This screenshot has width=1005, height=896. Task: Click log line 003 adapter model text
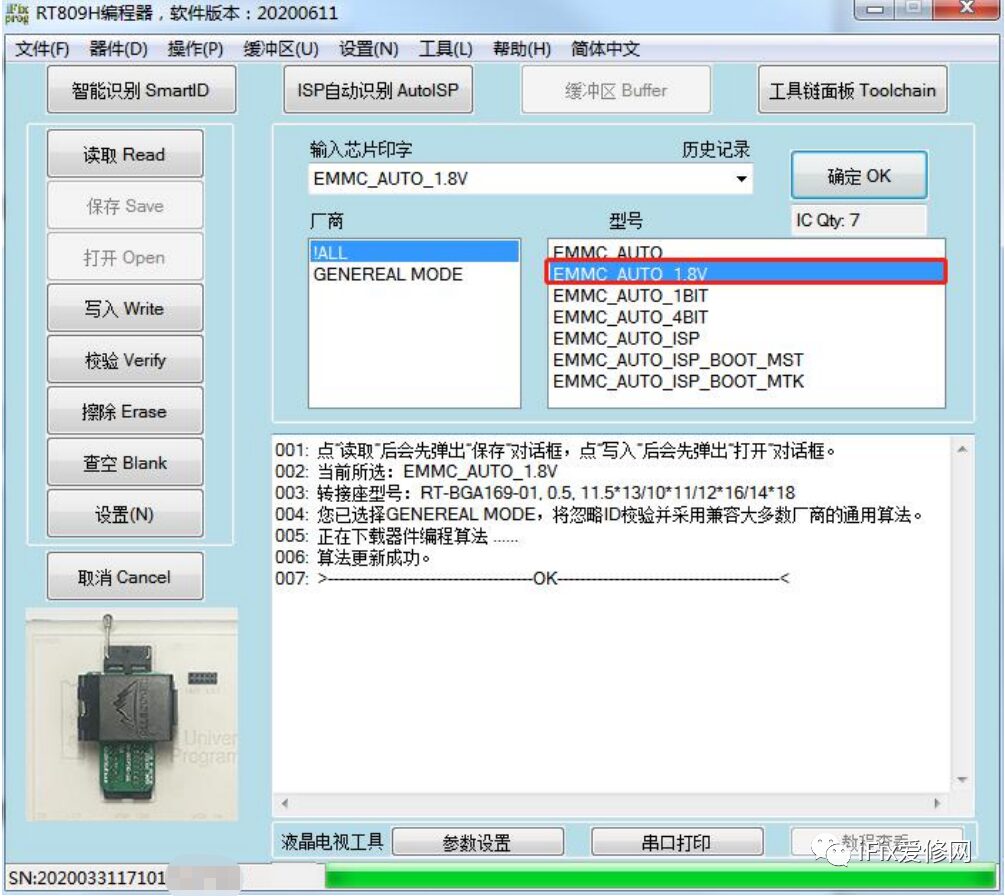(x=535, y=492)
